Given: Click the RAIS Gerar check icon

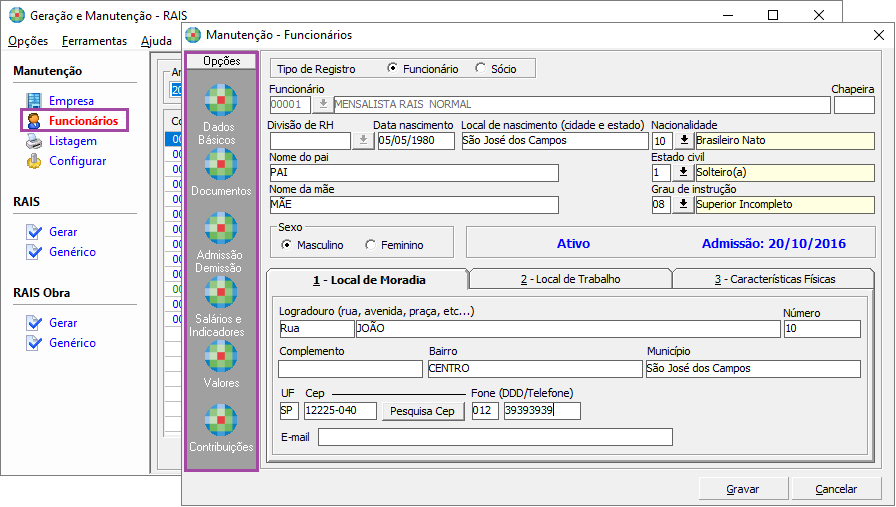Looking at the screenshot, I should (x=34, y=231).
